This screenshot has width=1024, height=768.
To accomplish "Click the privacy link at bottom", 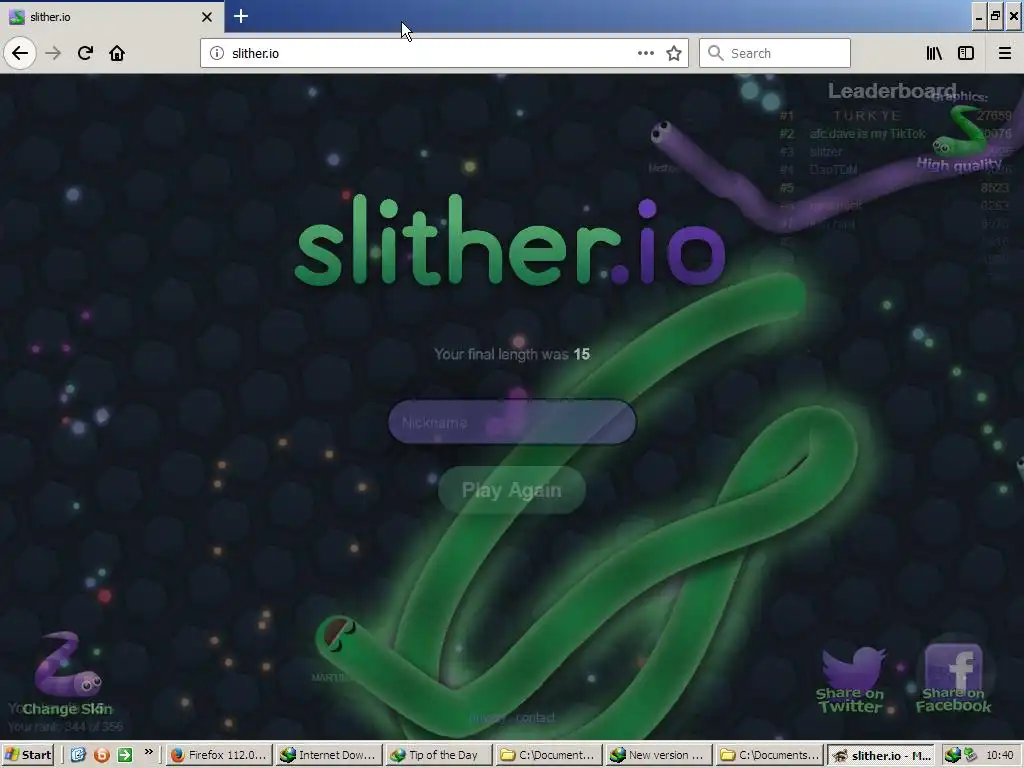I will pos(487,717).
